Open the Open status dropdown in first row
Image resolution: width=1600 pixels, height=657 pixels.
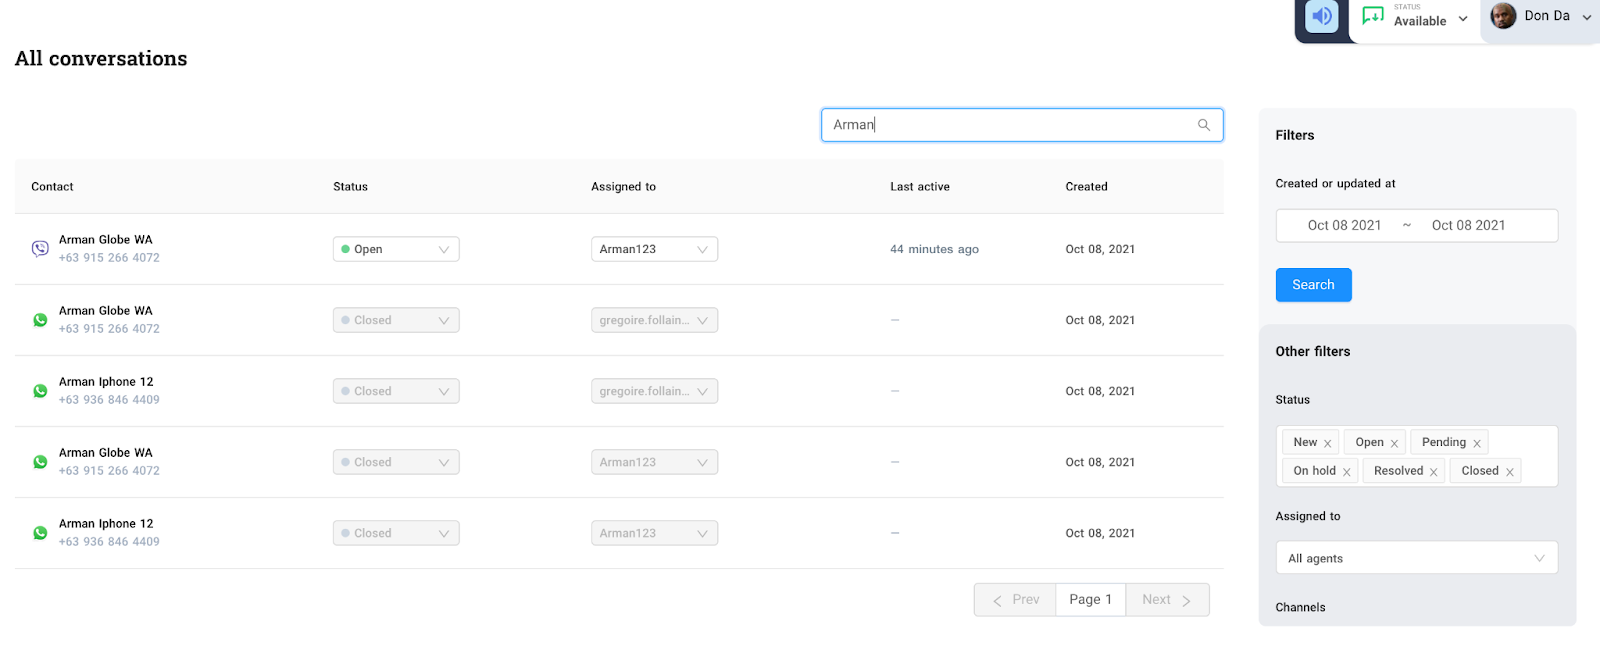(x=396, y=249)
